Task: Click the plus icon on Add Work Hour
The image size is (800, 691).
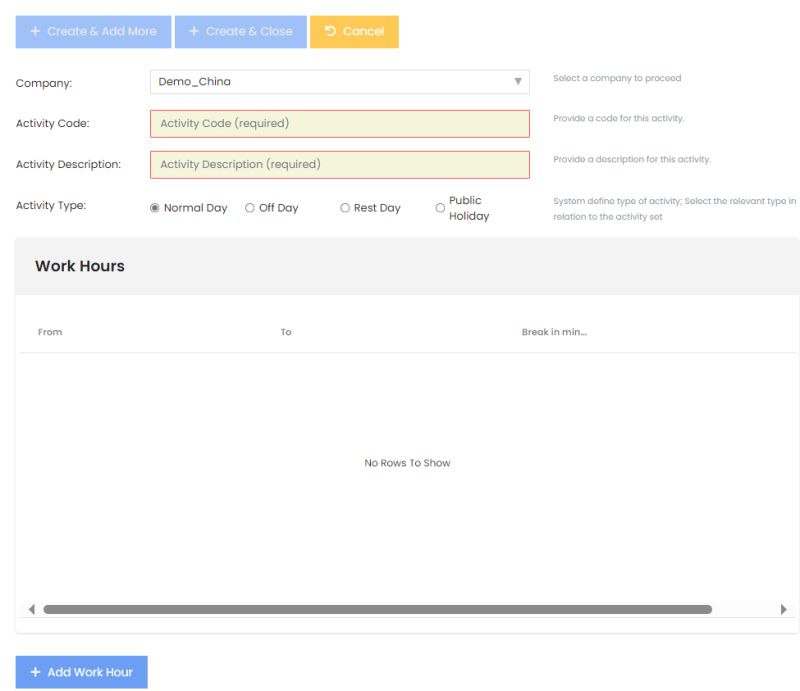Action: tap(35, 671)
